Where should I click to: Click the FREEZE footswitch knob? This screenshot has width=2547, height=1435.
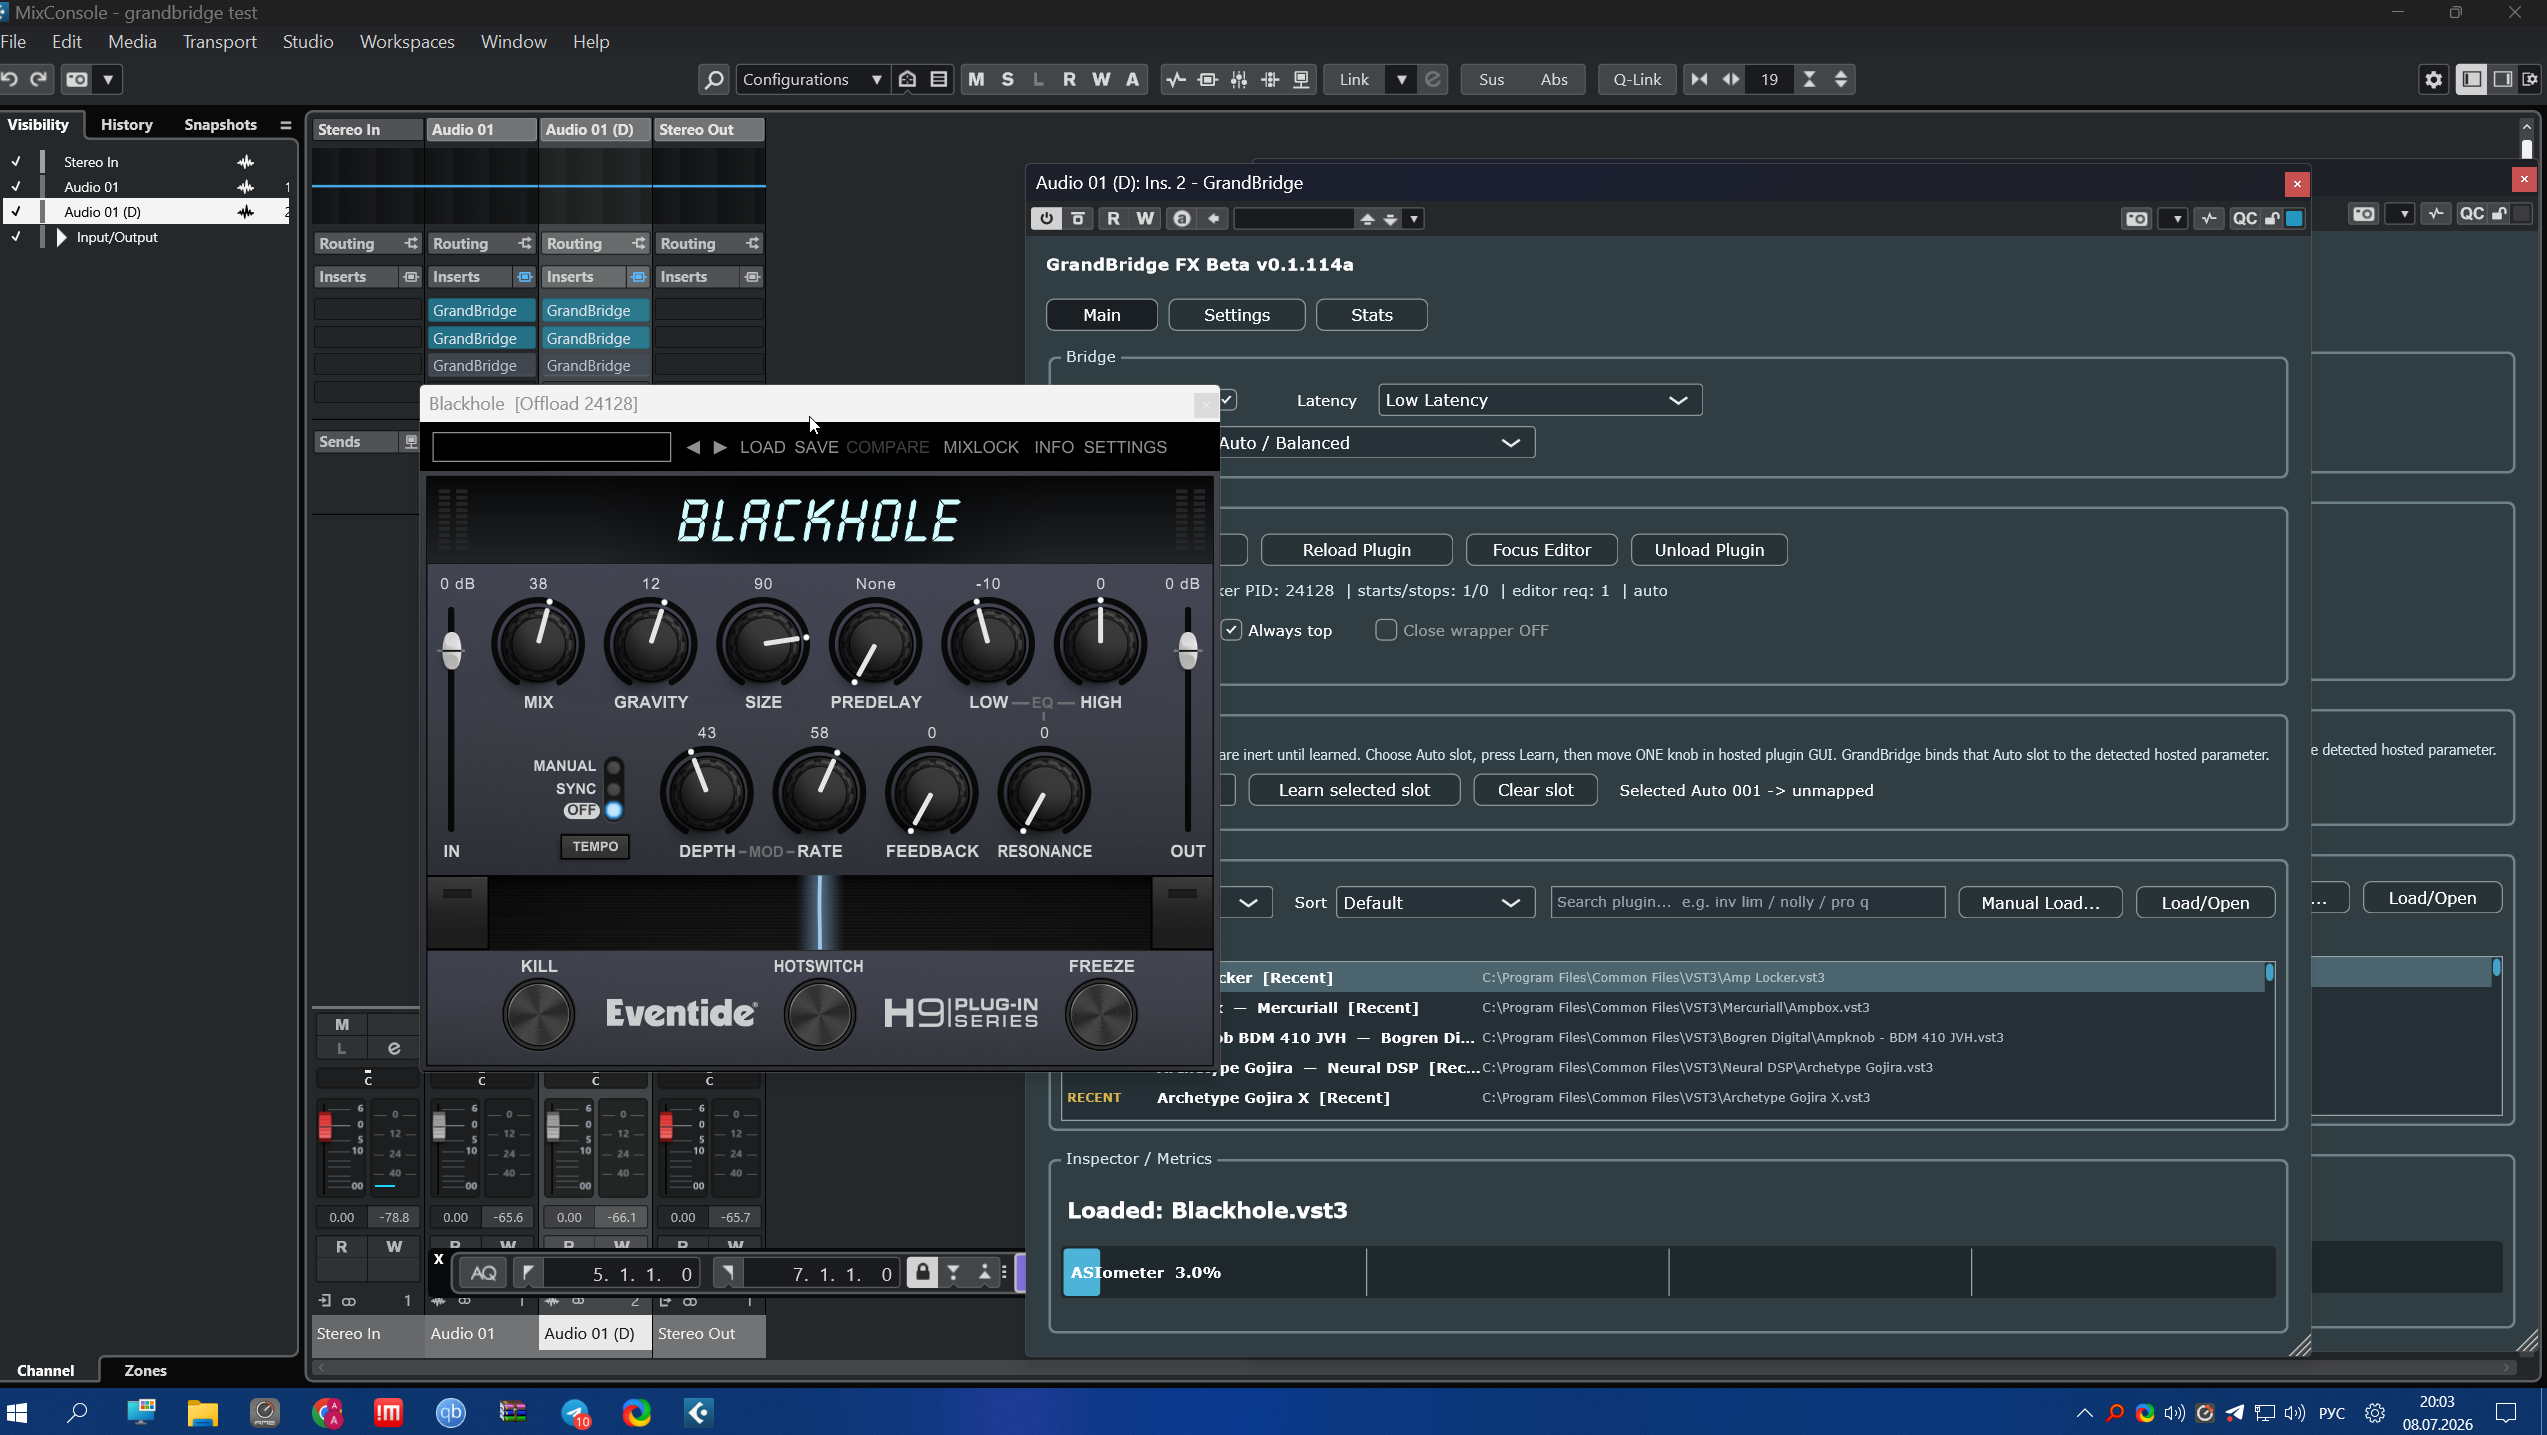[x=1100, y=1014]
